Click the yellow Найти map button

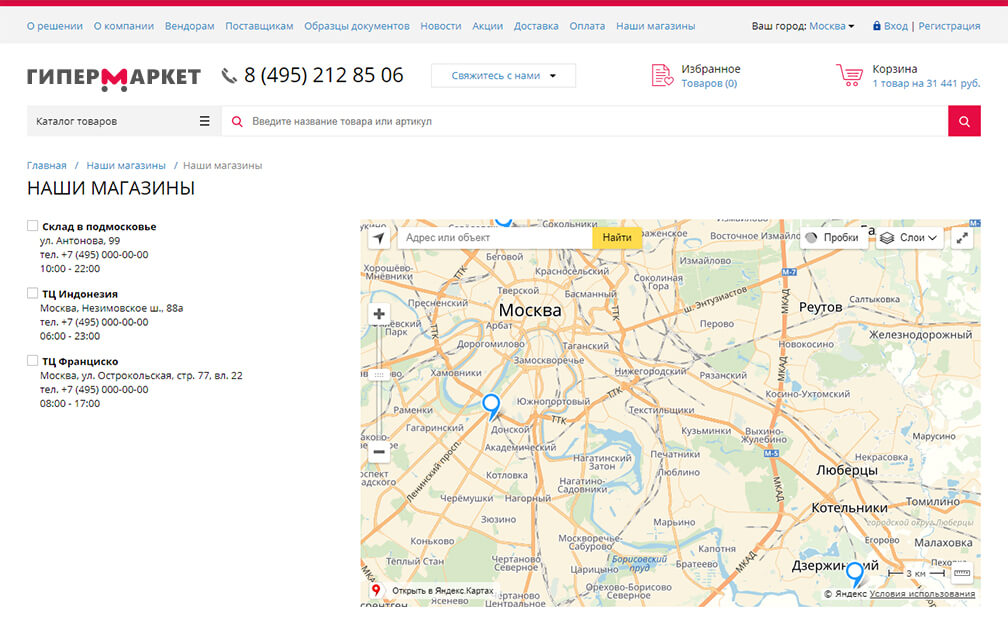pyautogui.click(x=616, y=238)
